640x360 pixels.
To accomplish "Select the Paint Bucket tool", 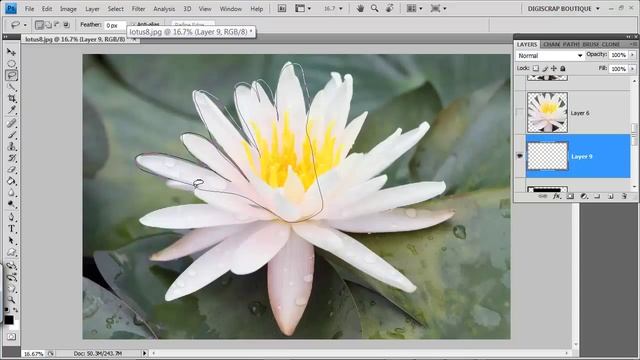I will 11,181.
